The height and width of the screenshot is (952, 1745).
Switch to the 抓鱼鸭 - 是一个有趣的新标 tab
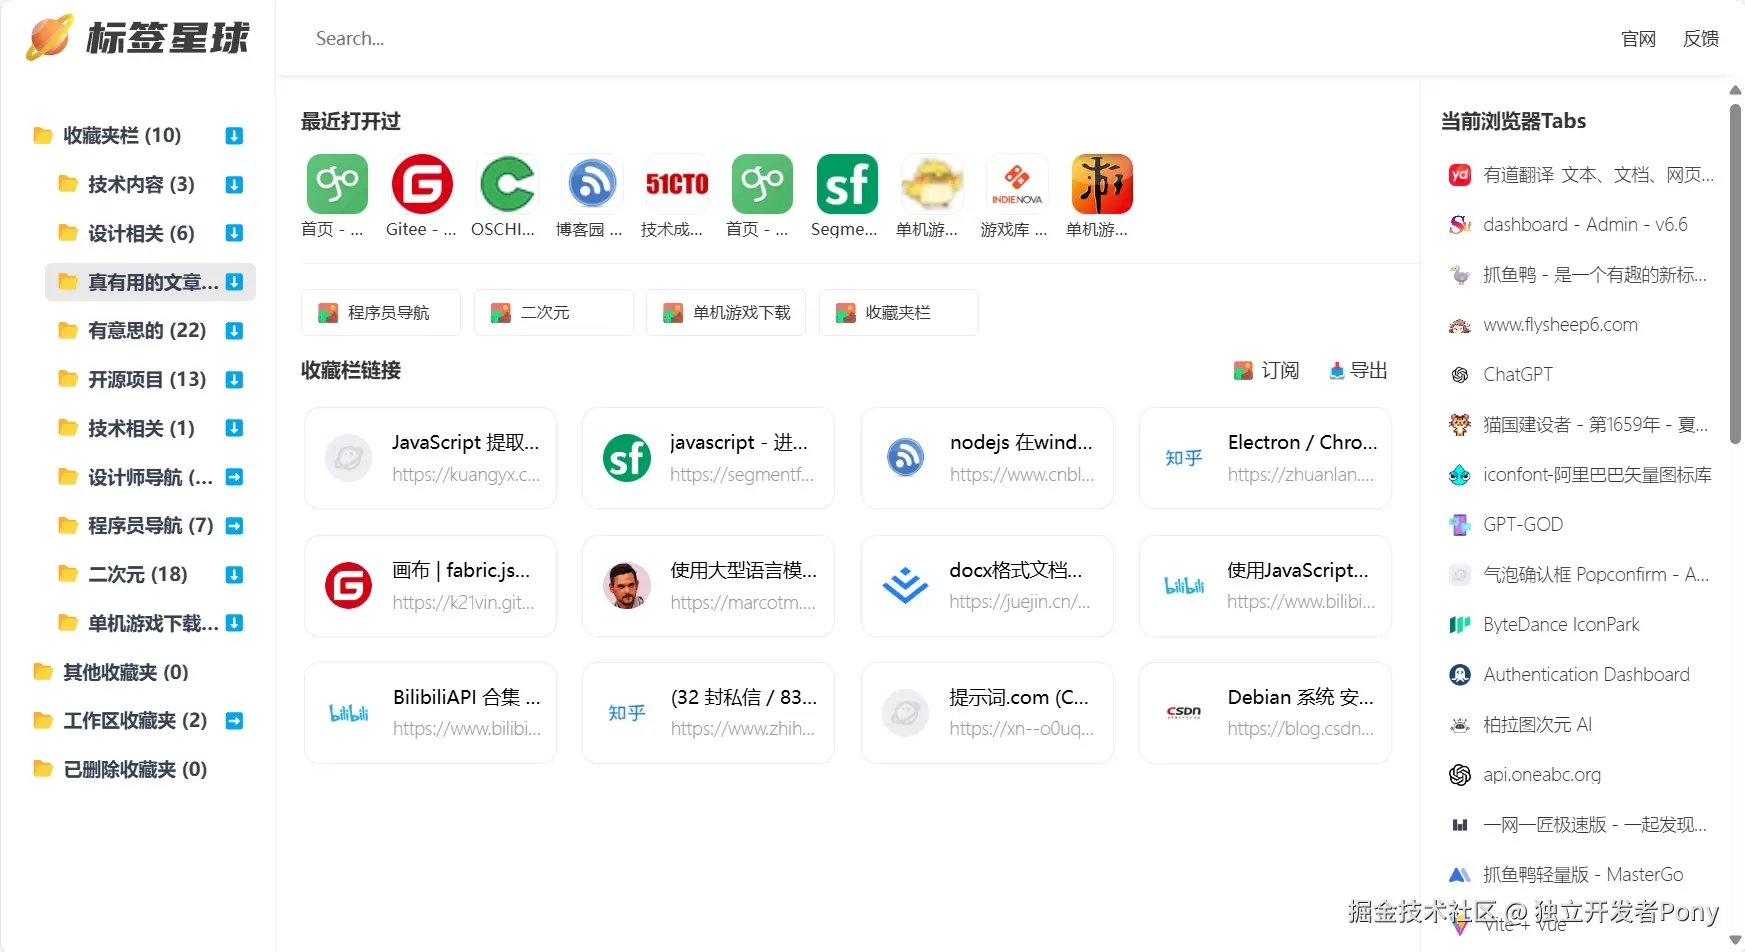pyautogui.click(x=1580, y=275)
